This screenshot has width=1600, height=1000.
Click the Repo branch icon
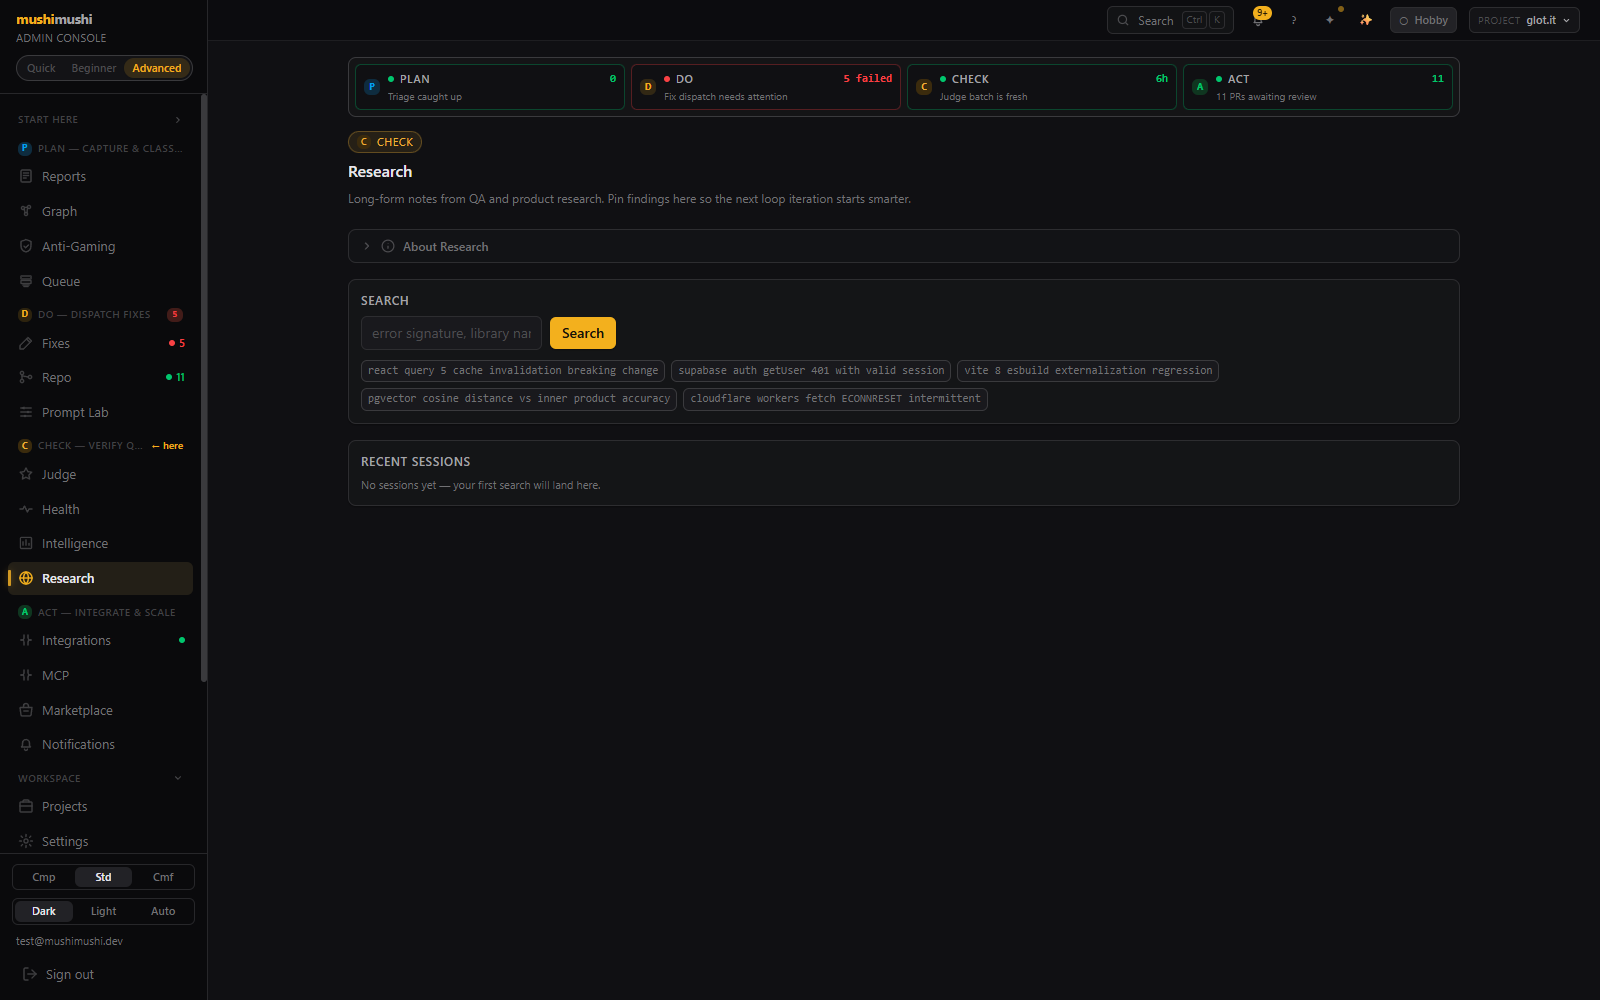pyautogui.click(x=26, y=377)
